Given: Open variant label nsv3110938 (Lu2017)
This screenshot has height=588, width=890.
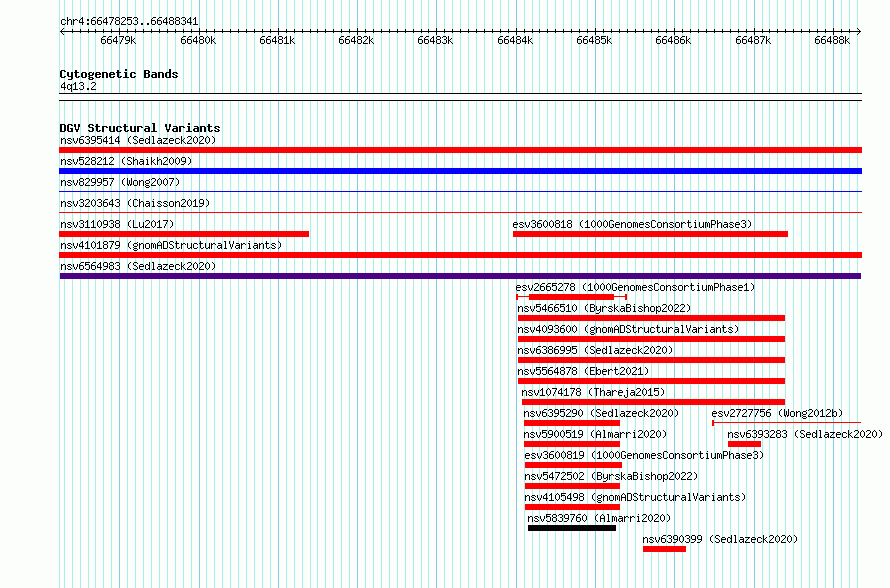Looking at the screenshot, I should click(117, 224).
